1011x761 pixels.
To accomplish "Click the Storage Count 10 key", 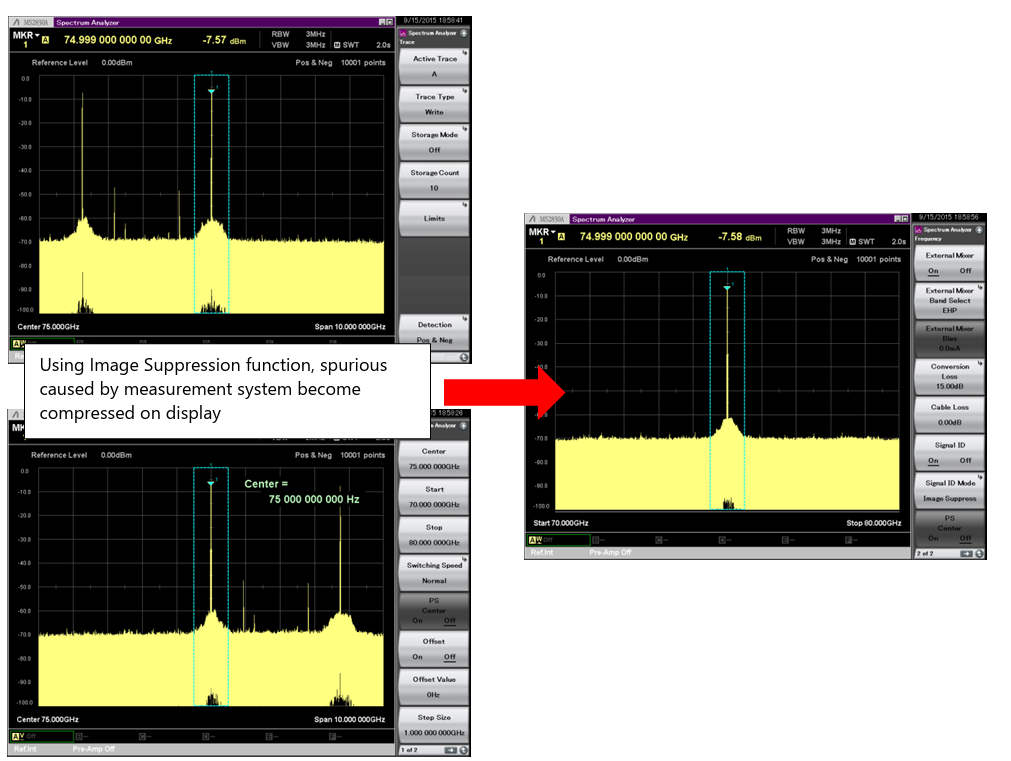I will point(433,180).
